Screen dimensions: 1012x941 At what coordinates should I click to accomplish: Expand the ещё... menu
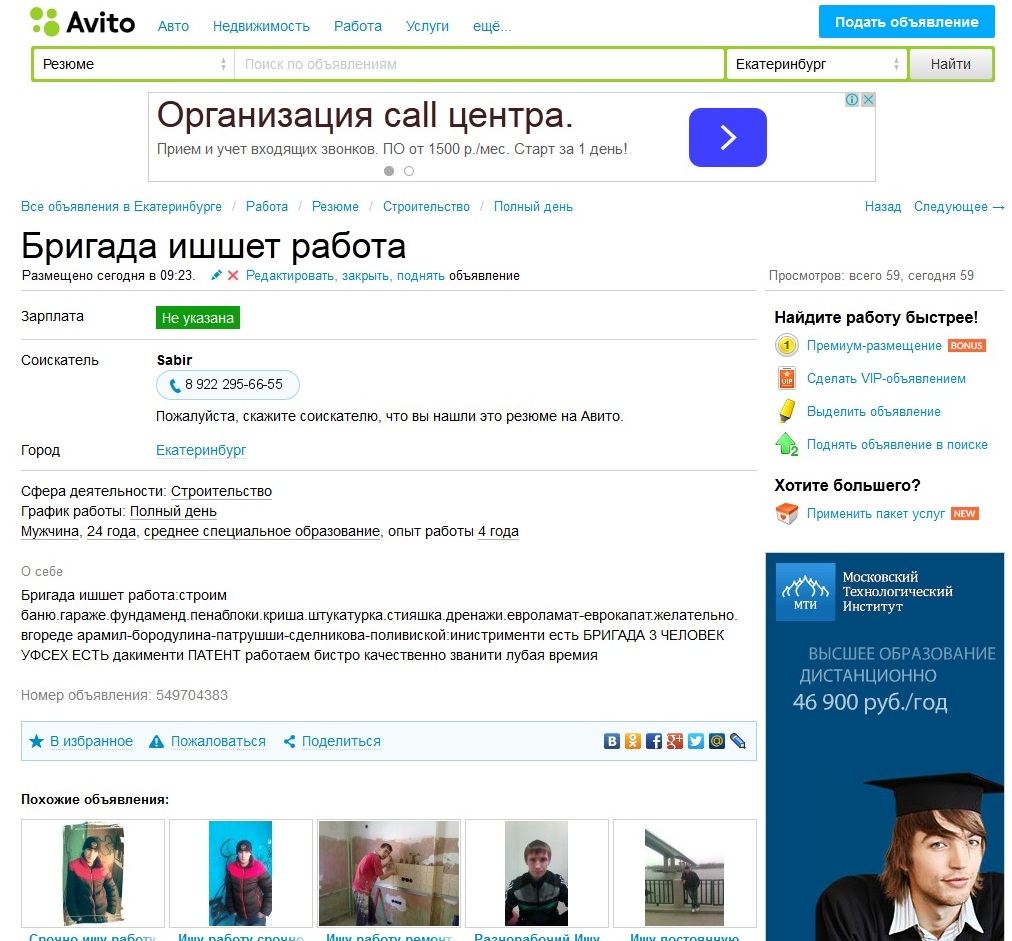492,26
